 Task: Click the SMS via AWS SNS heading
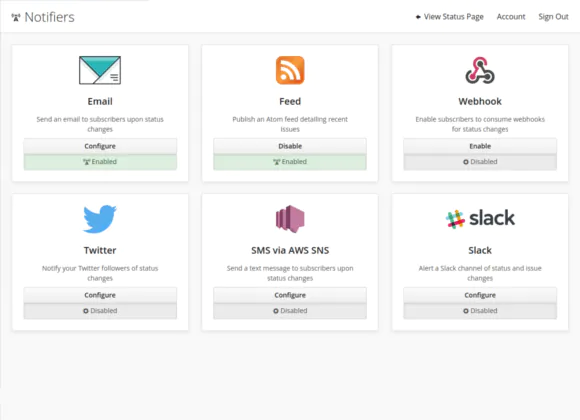[290, 251]
